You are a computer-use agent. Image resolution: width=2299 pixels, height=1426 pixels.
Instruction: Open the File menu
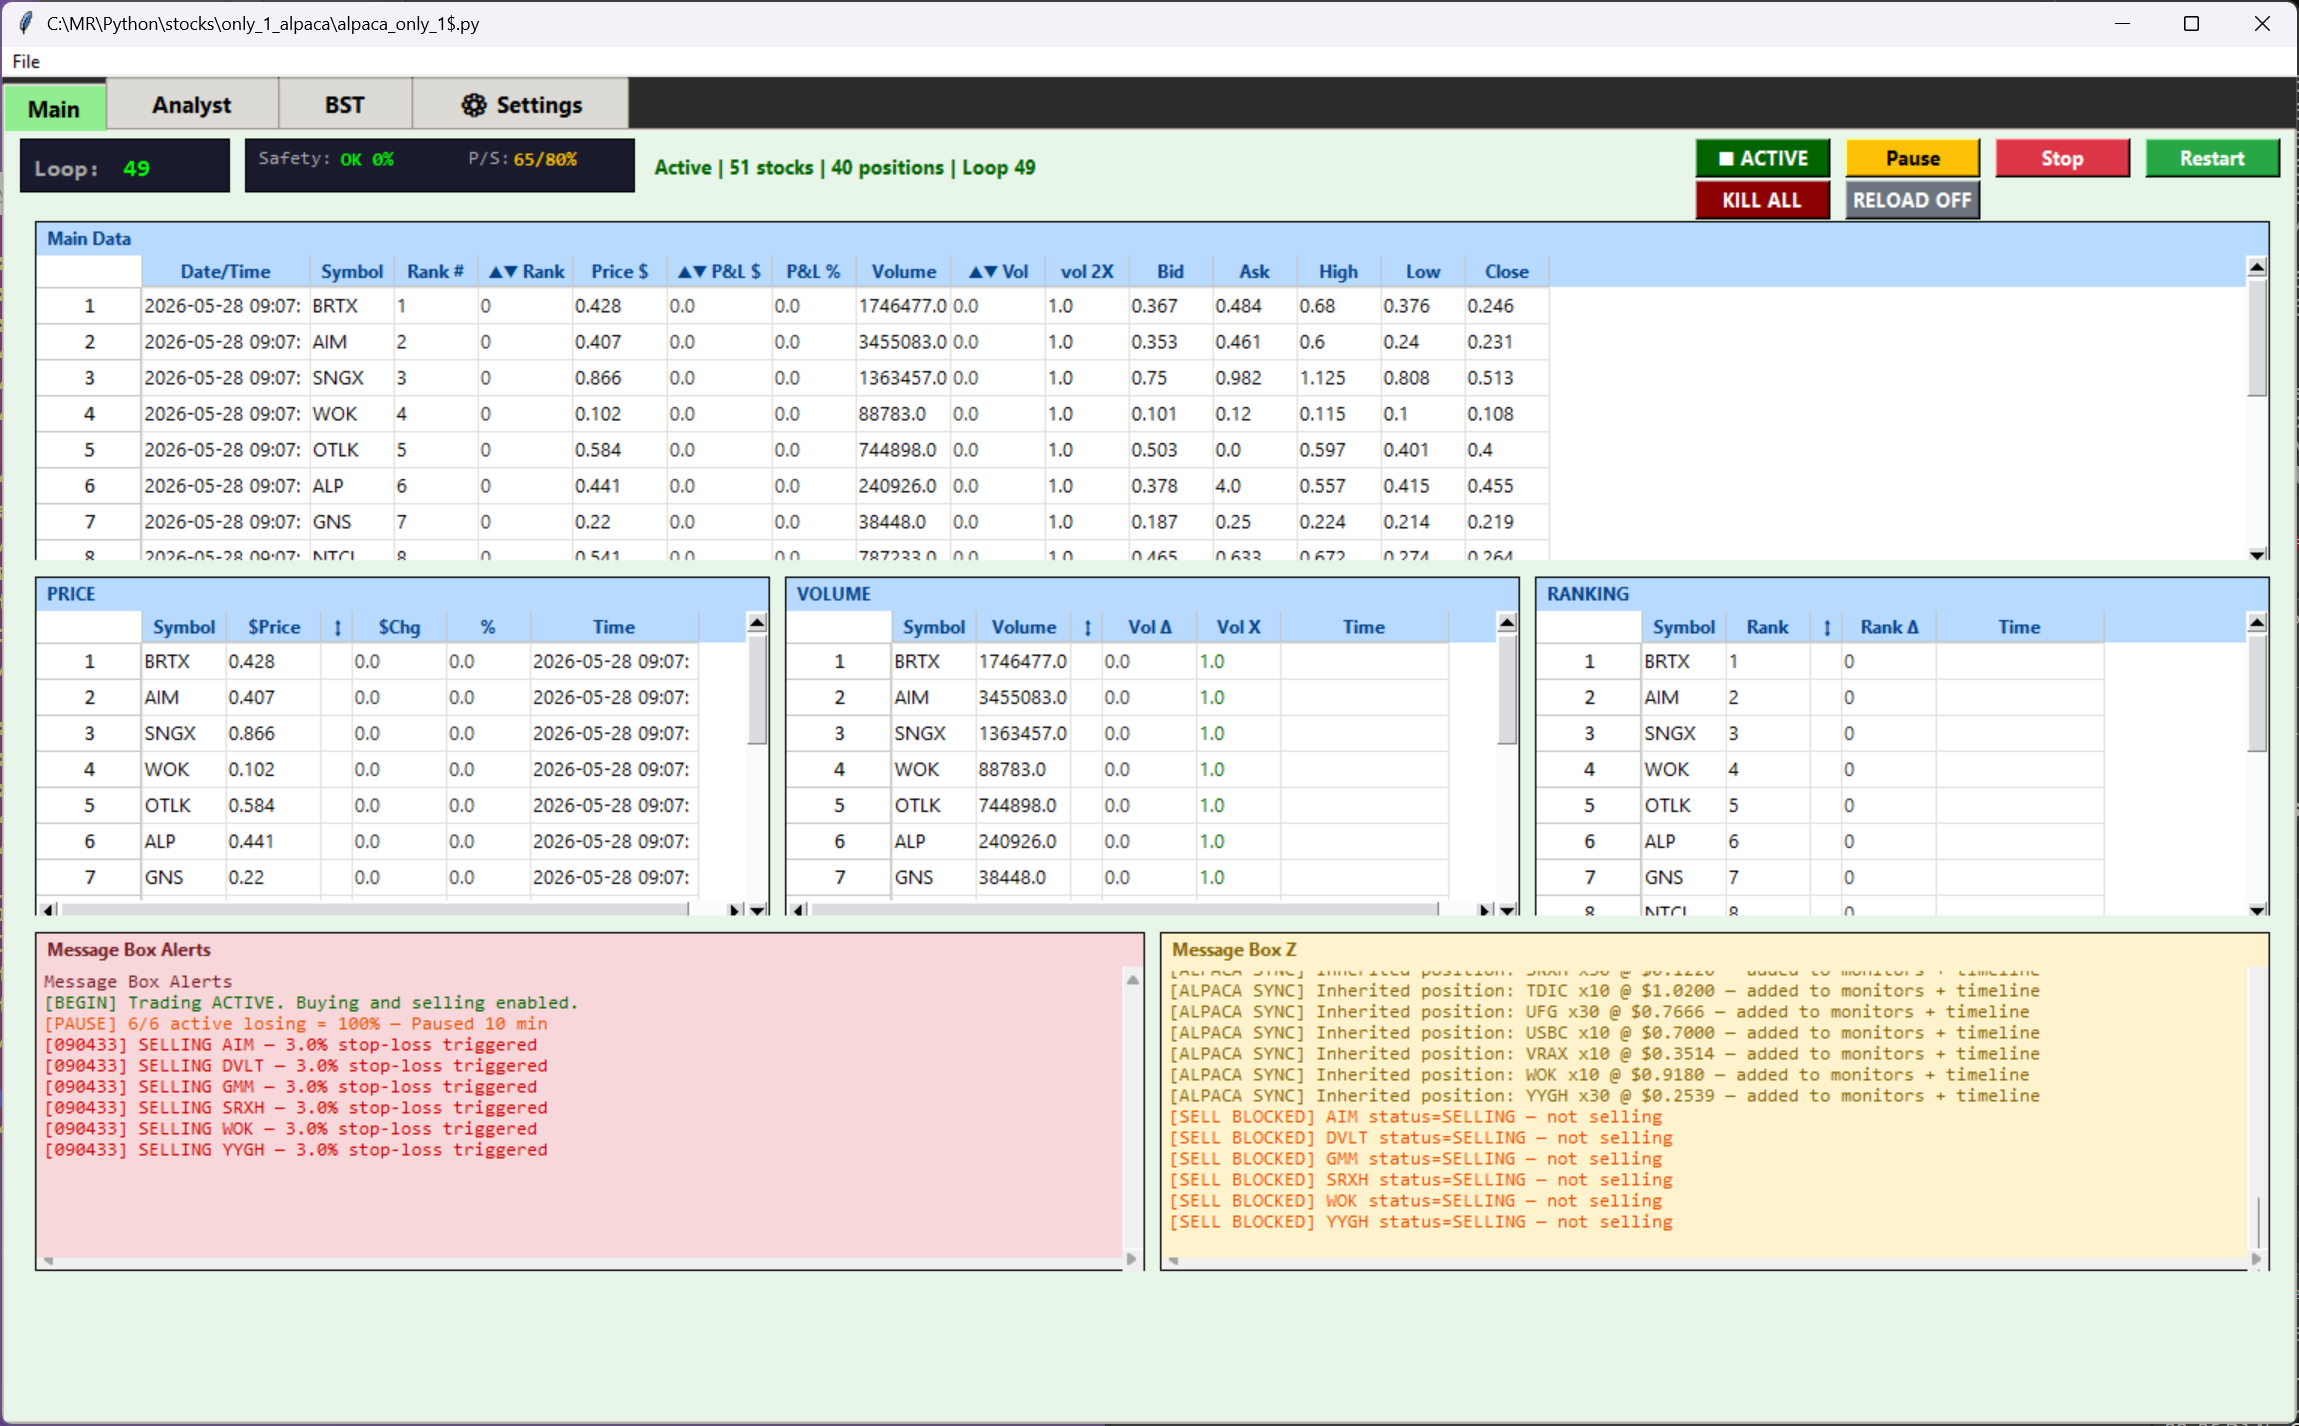pos(26,61)
